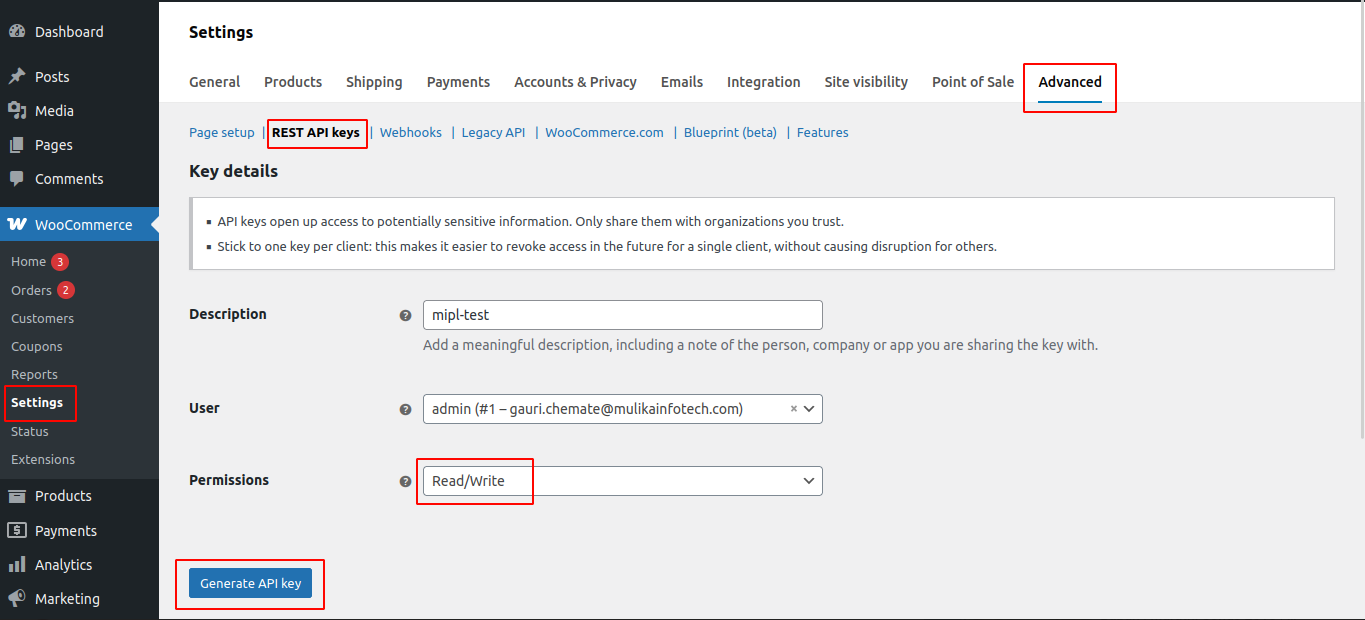Image resolution: width=1365 pixels, height=620 pixels.
Task: Click the Description text field
Action: point(622,315)
